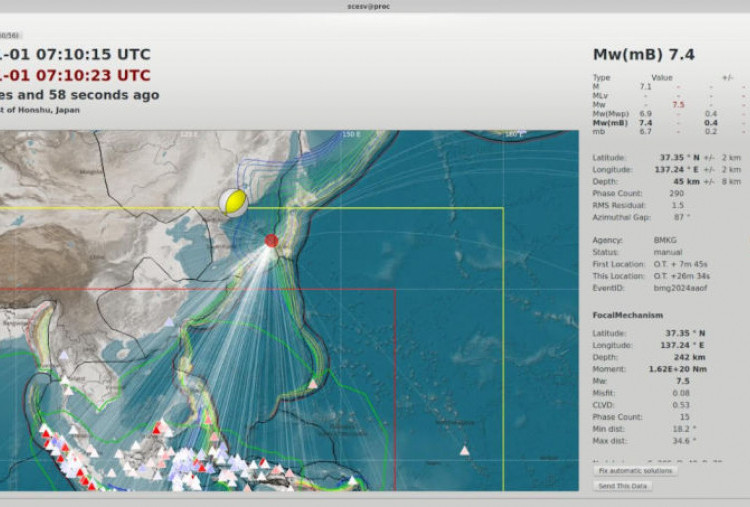Click the Value column header

point(662,77)
